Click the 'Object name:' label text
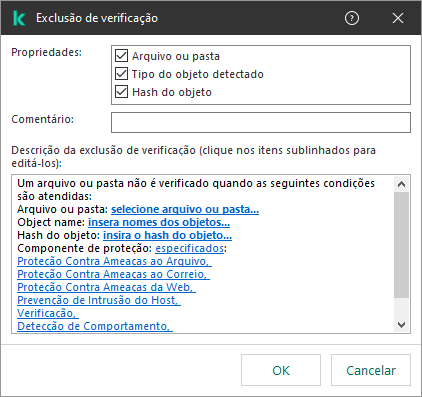Screen dimensions: 422x397 coord(51,222)
